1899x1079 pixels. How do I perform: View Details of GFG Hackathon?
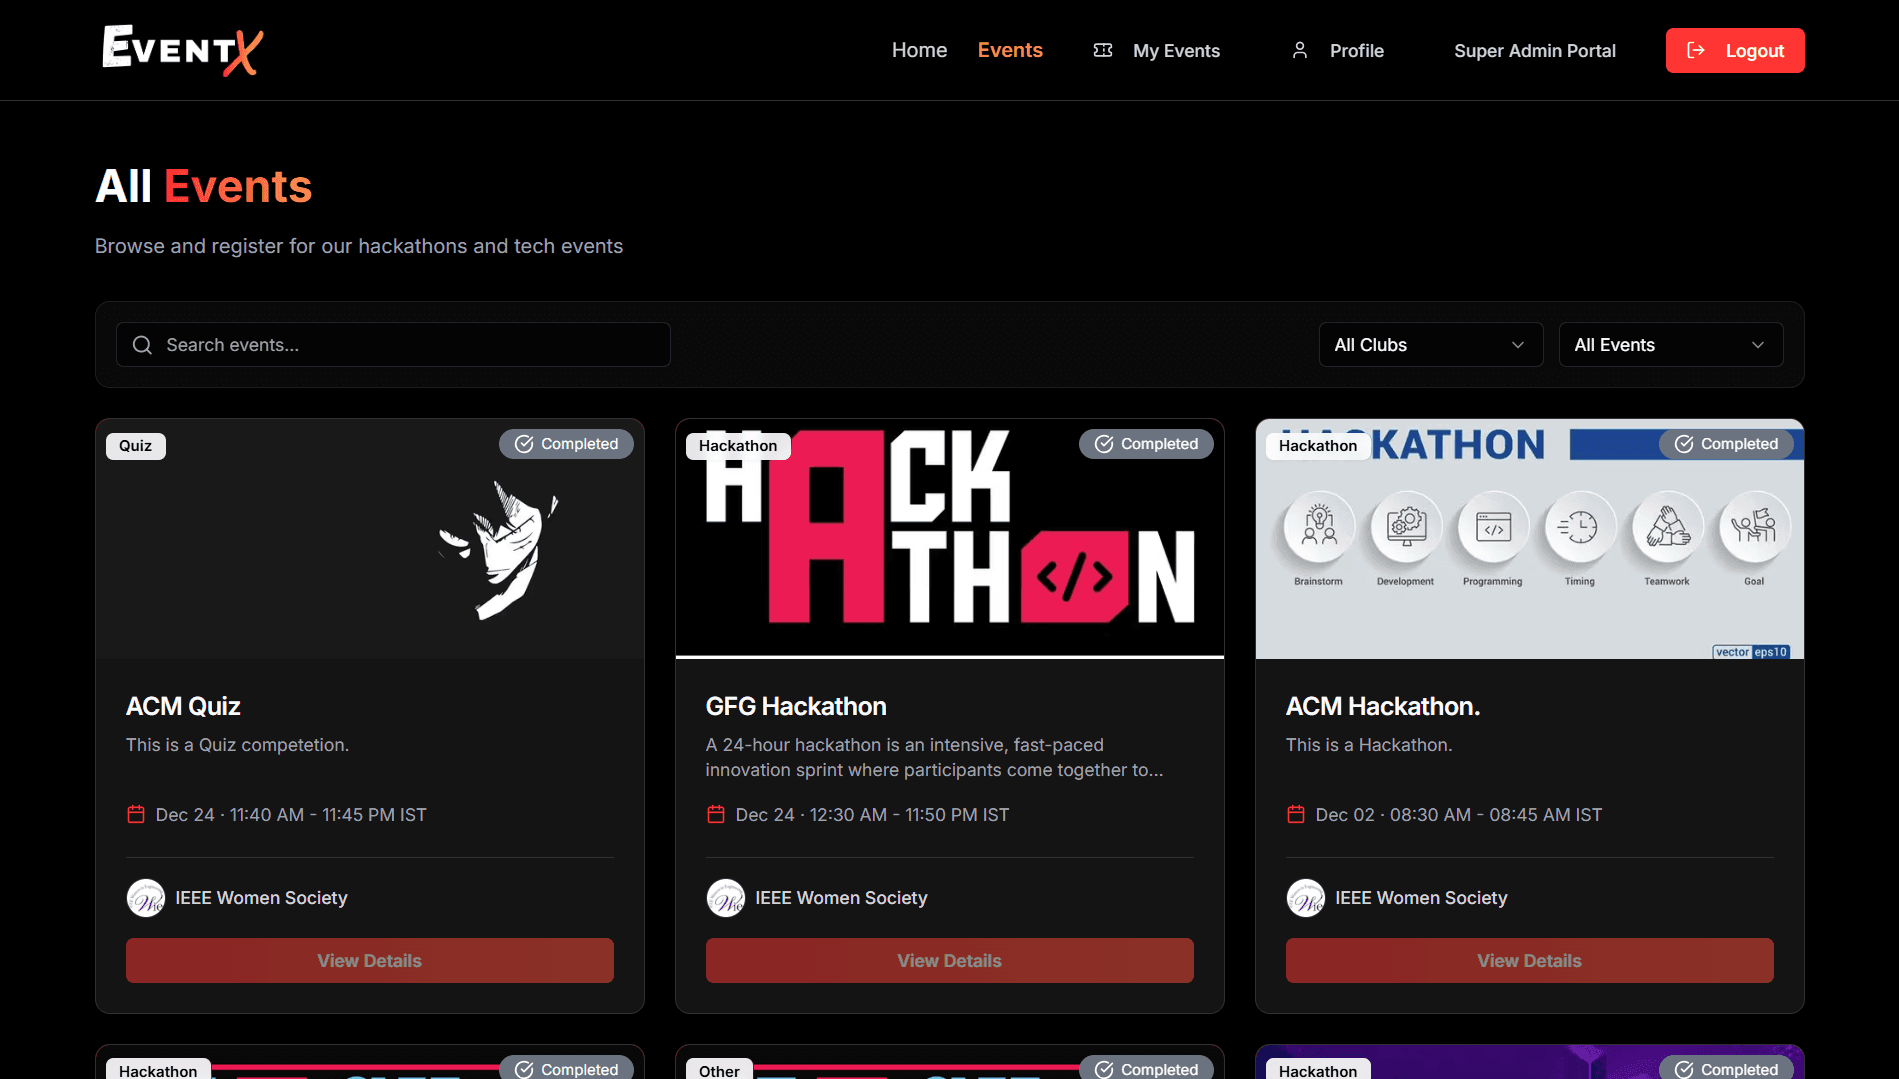(x=950, y=960)
